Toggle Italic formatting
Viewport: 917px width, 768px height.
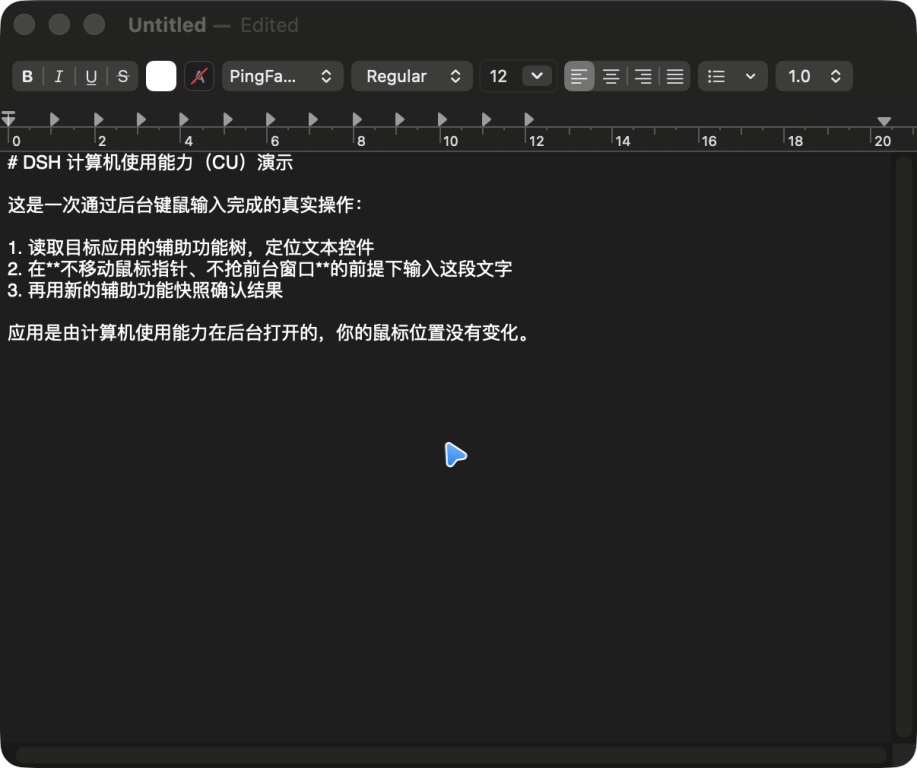click(x=58, y=77)
